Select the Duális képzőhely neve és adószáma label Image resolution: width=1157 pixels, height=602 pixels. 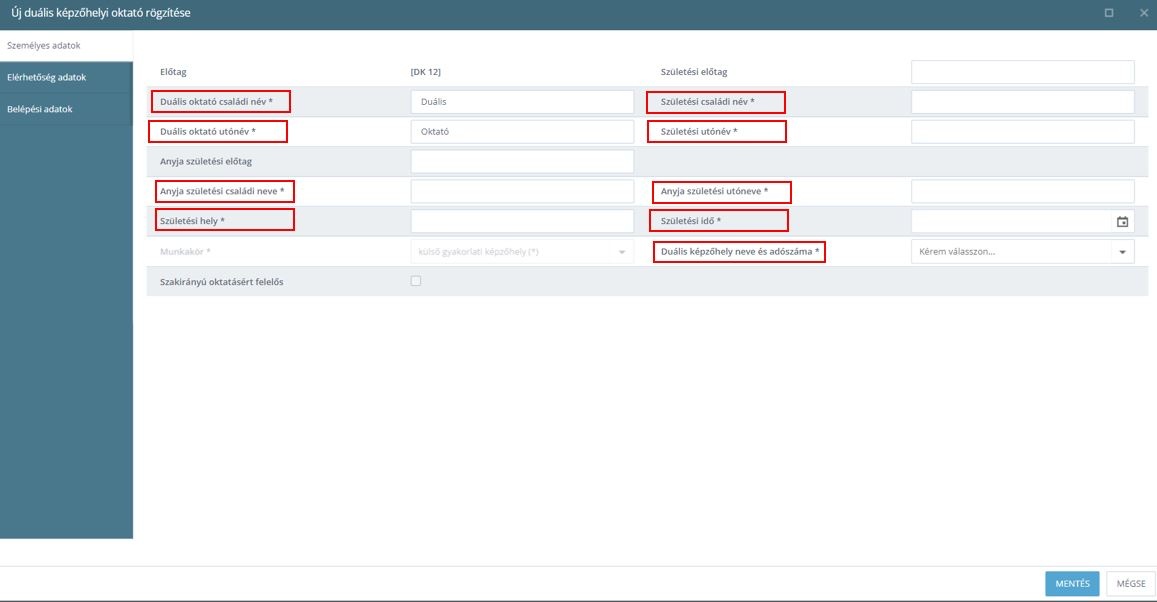click(739, 252)
